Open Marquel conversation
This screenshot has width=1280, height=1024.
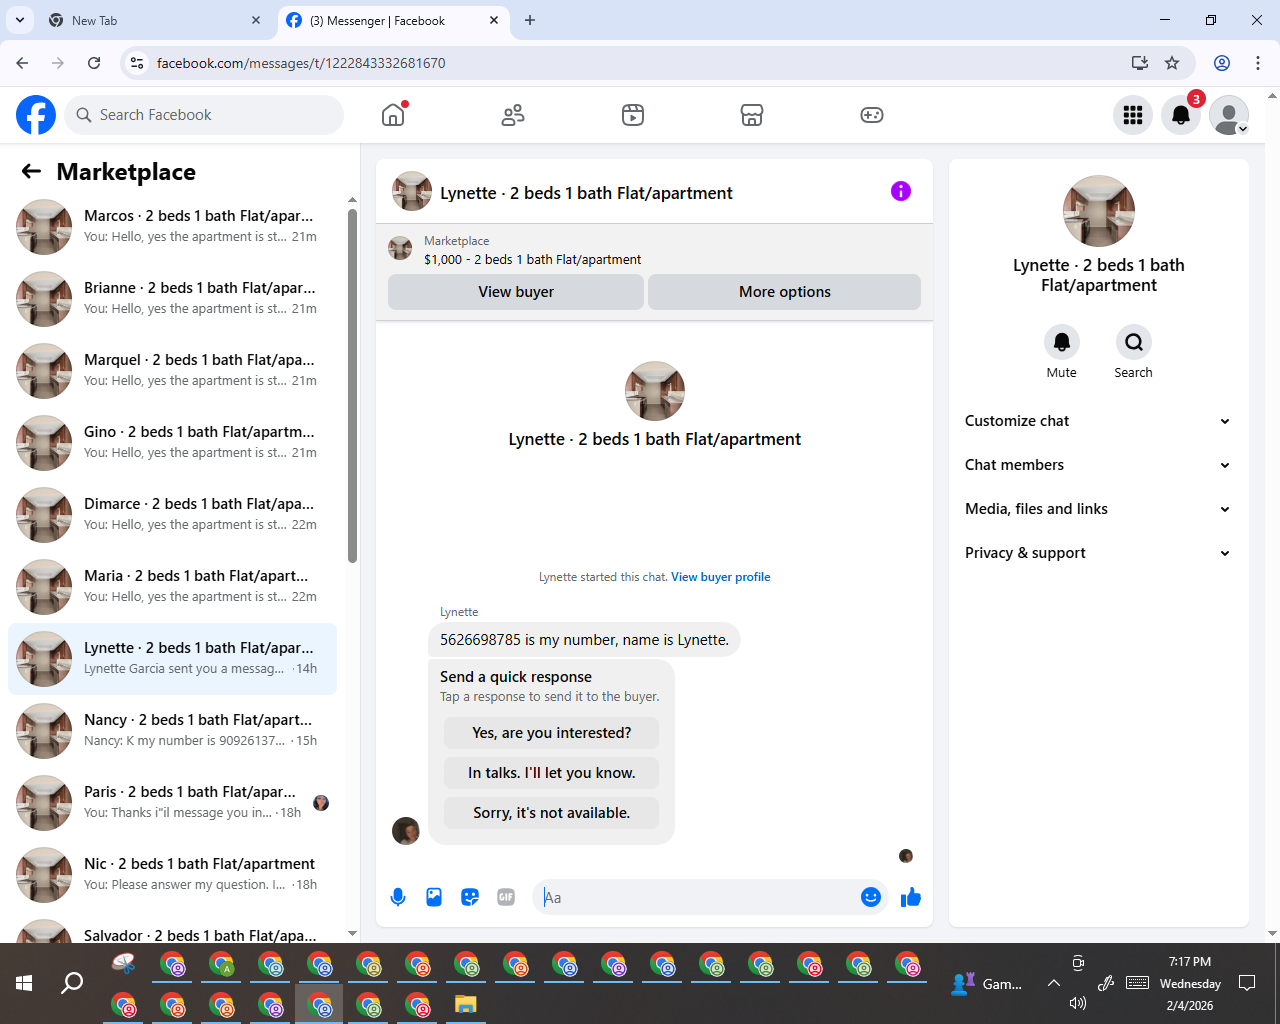[172, 371]
